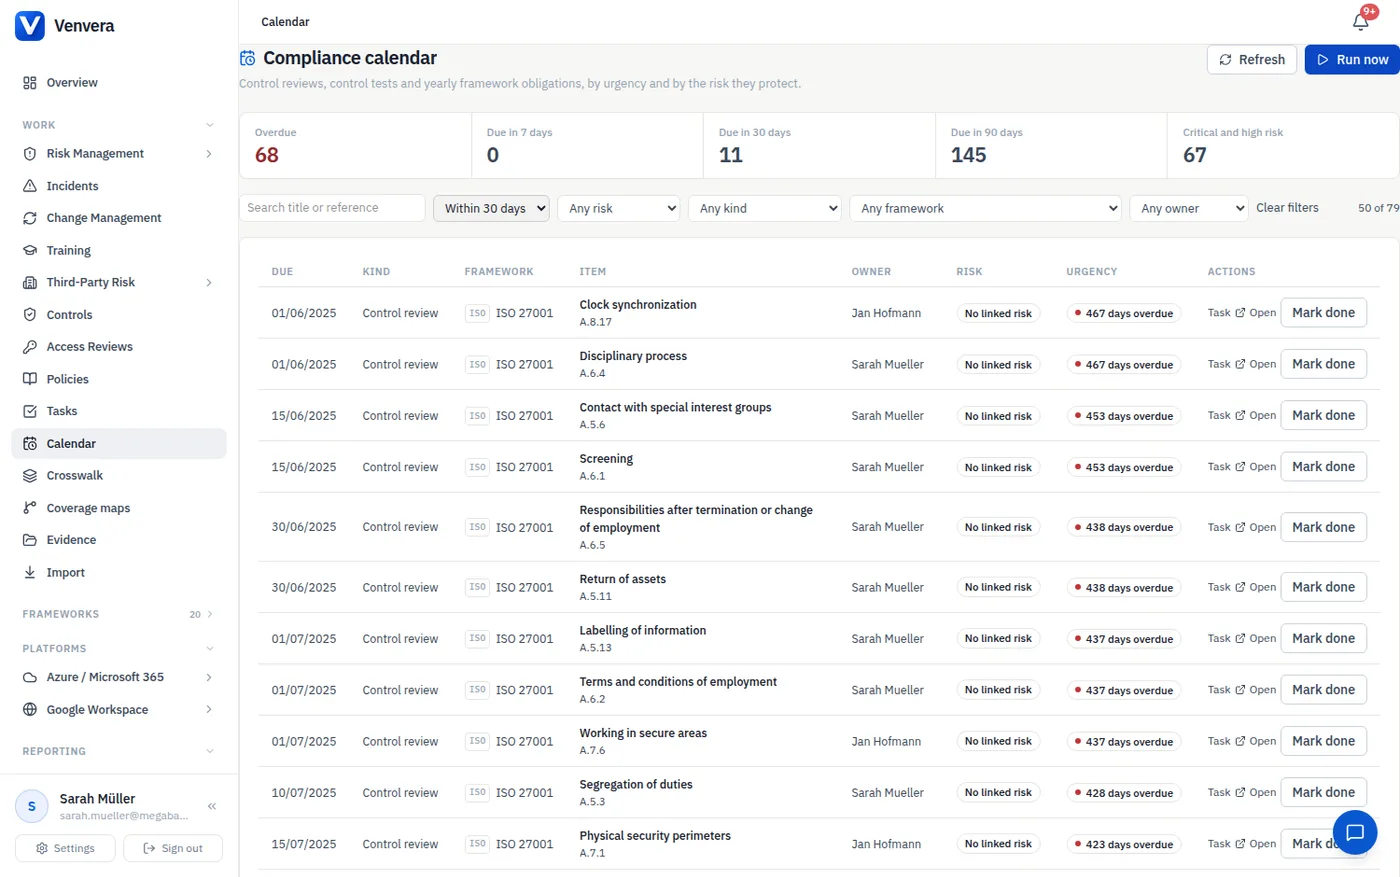The image size is (1400, 877).
Task: Click the Run now button
Action: click(1352, 60)
